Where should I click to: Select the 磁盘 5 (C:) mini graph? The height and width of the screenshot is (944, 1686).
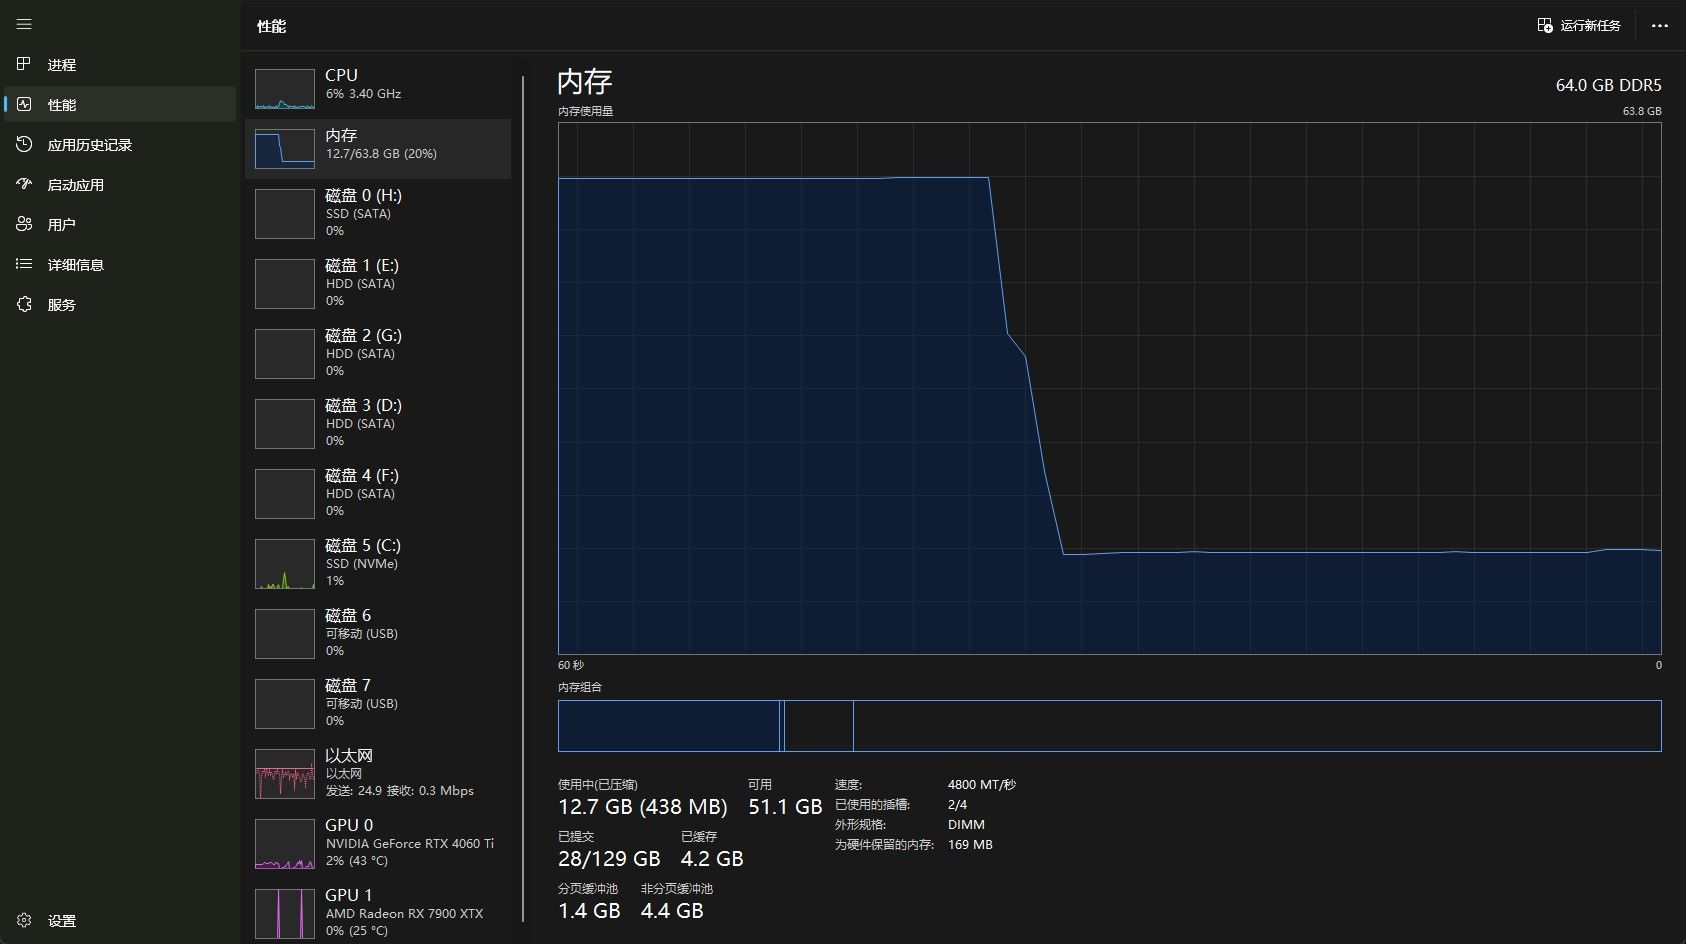click(x=285, y=564)
